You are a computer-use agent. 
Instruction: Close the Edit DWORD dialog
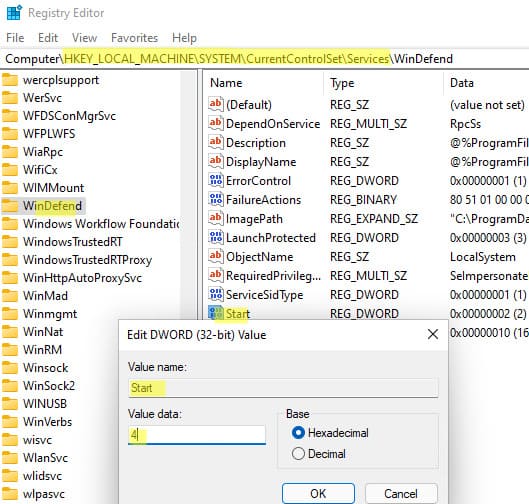tap(433, 334)
